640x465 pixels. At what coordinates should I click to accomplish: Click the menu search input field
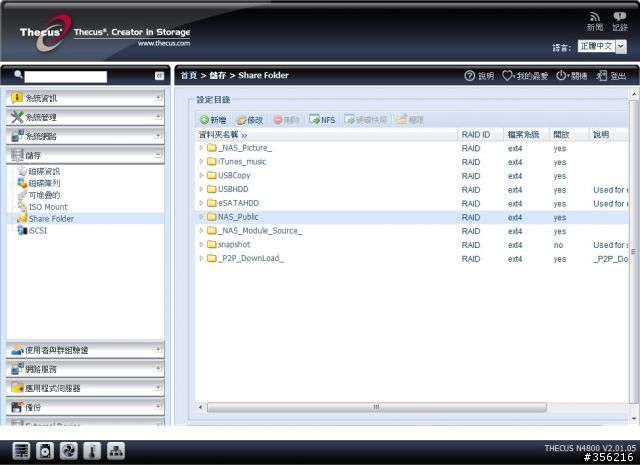pos(66,76)
